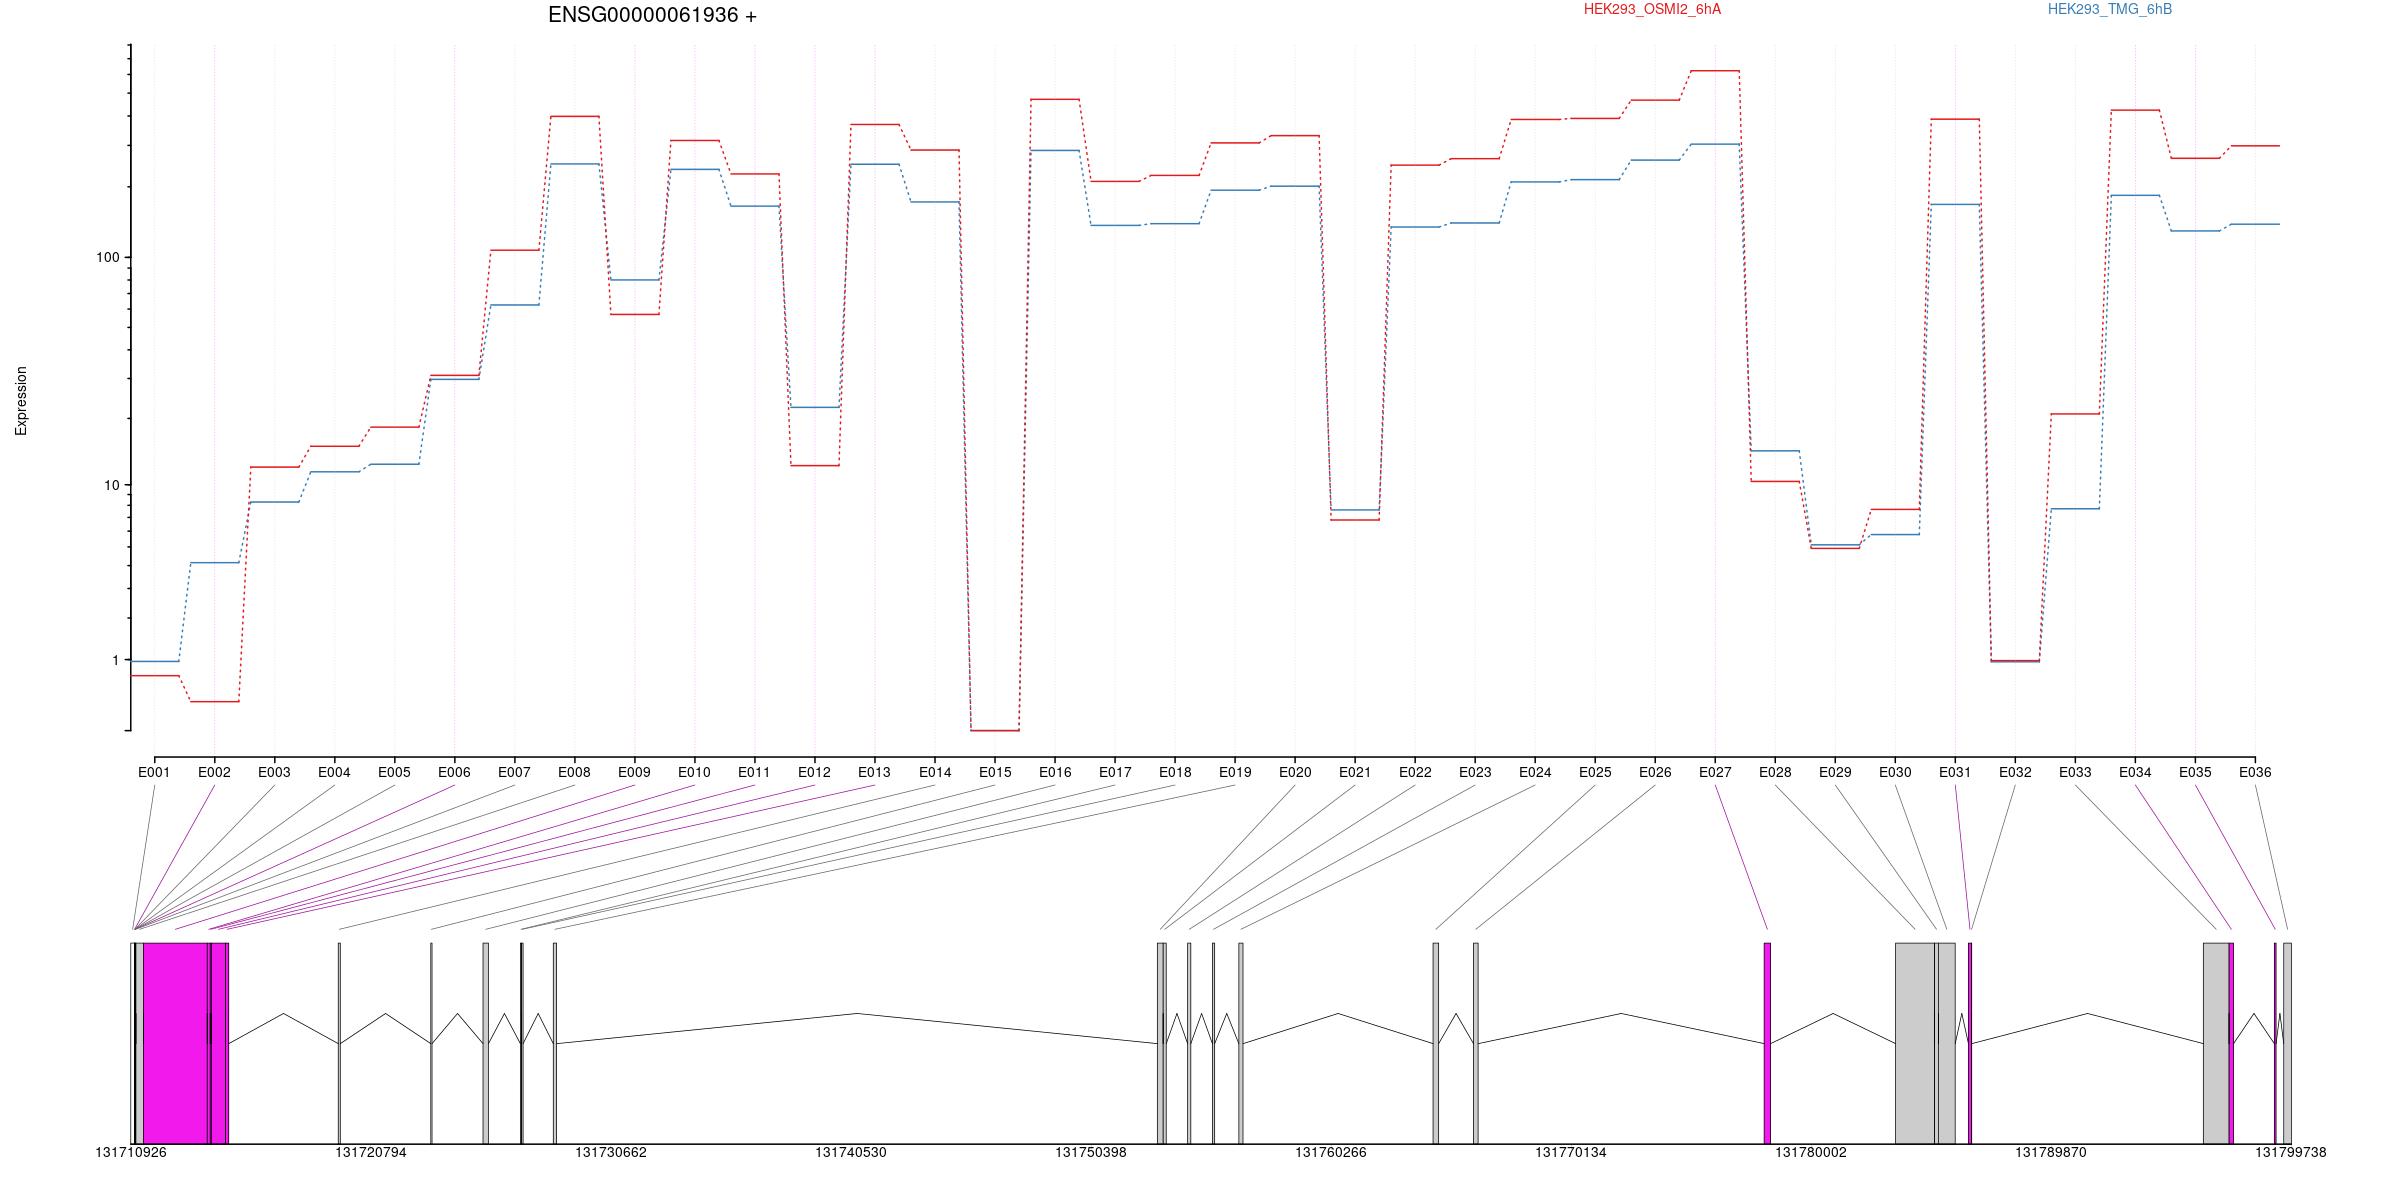Click exon label E026
Viewport: 2400px width, 1200px height.
1655,772
